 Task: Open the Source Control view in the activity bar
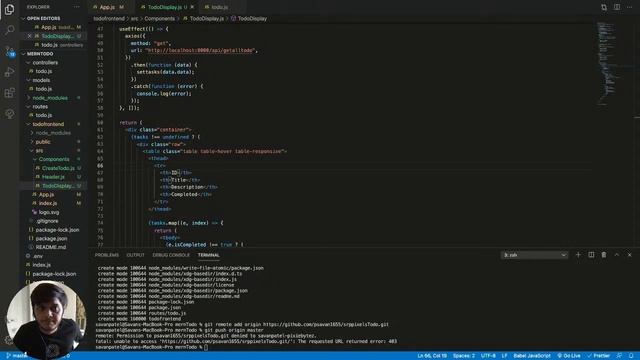[x=9, y=51]
